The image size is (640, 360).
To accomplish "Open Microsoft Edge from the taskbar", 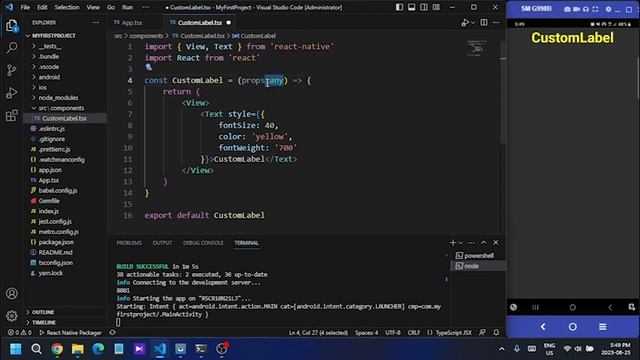I will coord(98,349).
